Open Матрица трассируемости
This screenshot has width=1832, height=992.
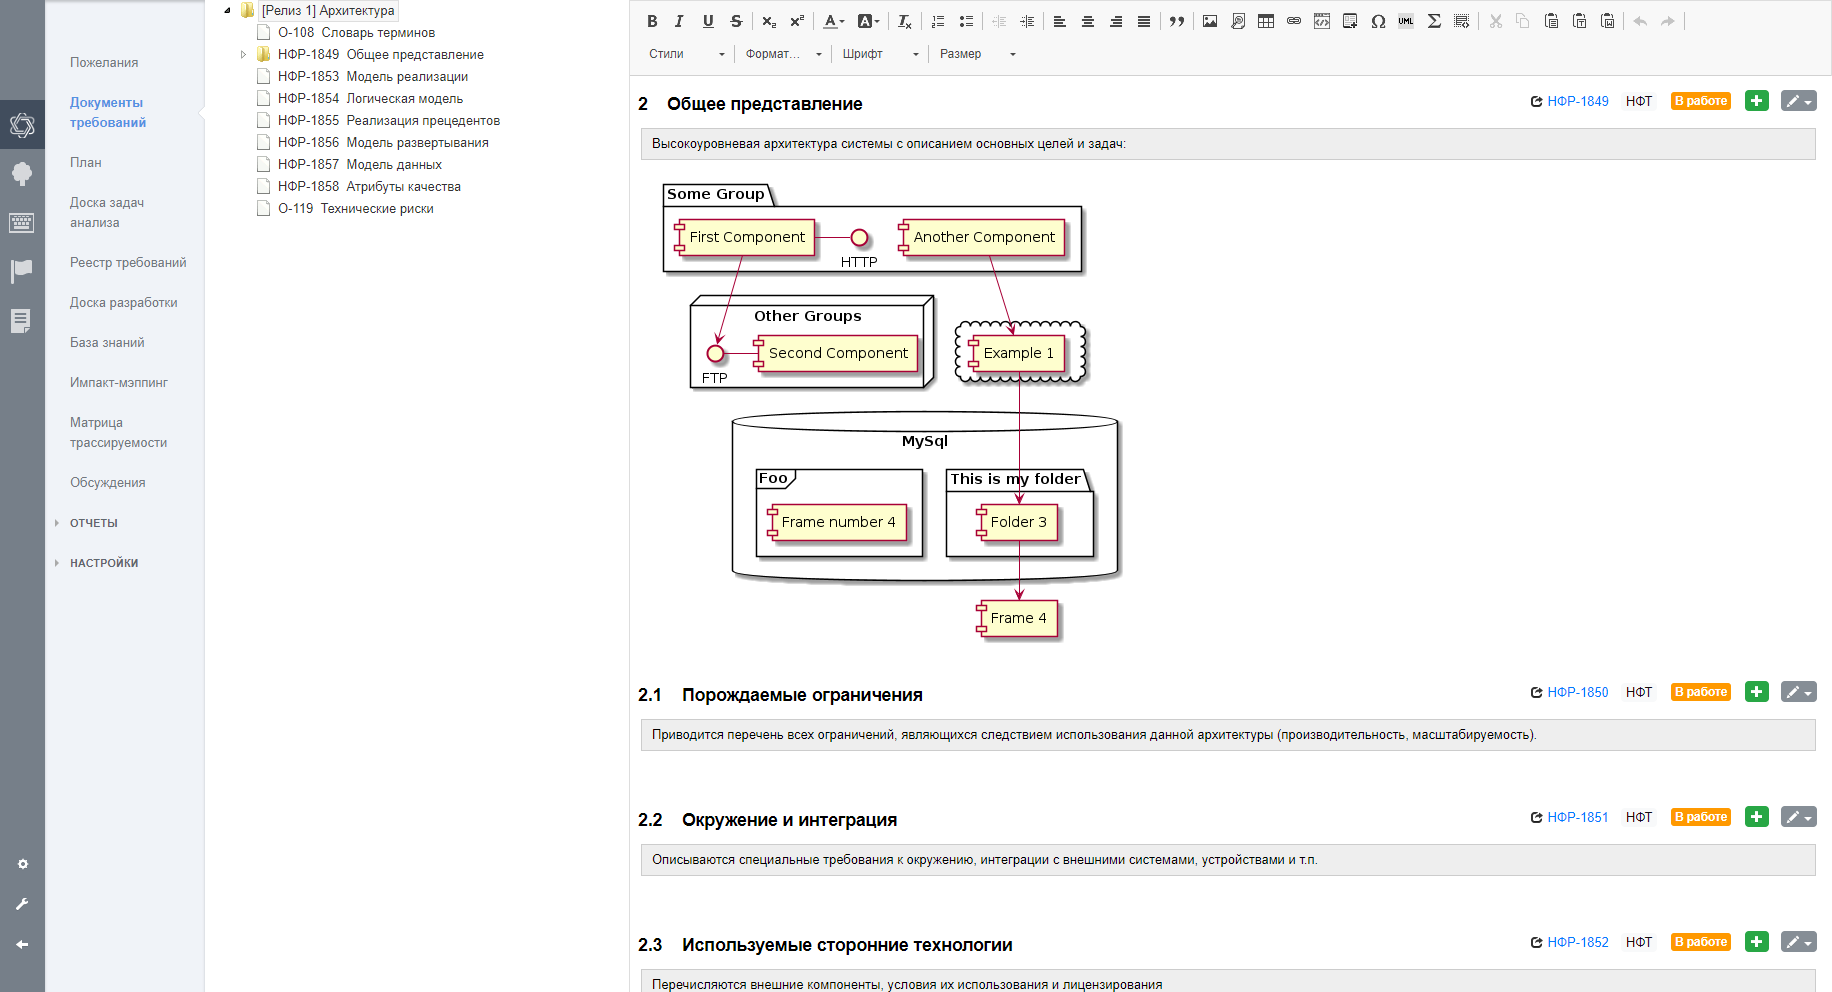[118, 432]
